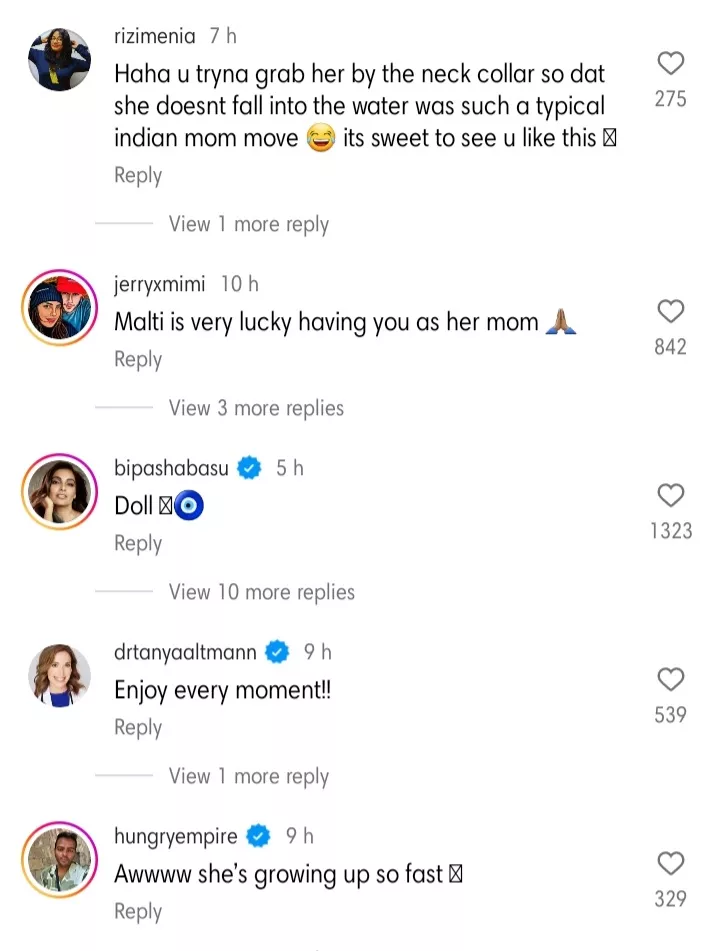This screenshot has height=951, width=720.
Task: Expand 'View 3 more replies' thread
Action: pos(256,408)
